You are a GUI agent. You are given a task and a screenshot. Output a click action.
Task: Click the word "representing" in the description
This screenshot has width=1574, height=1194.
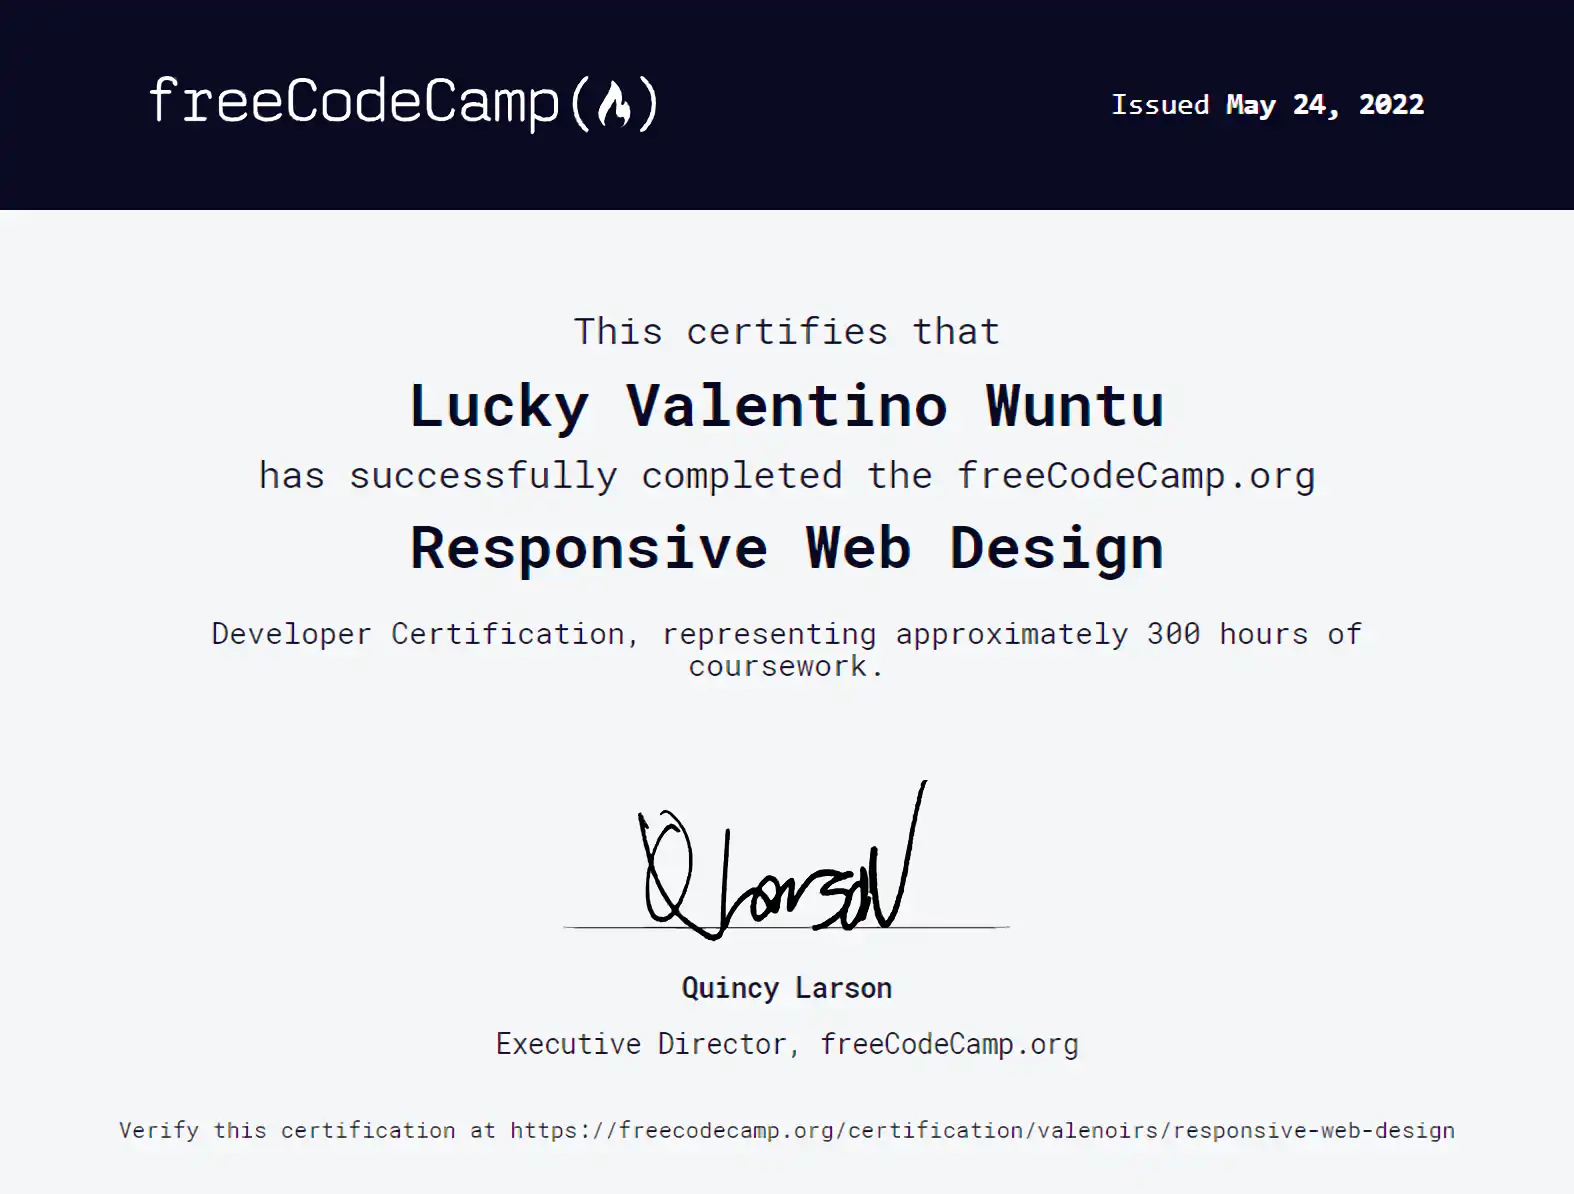[x=768, y=634]
